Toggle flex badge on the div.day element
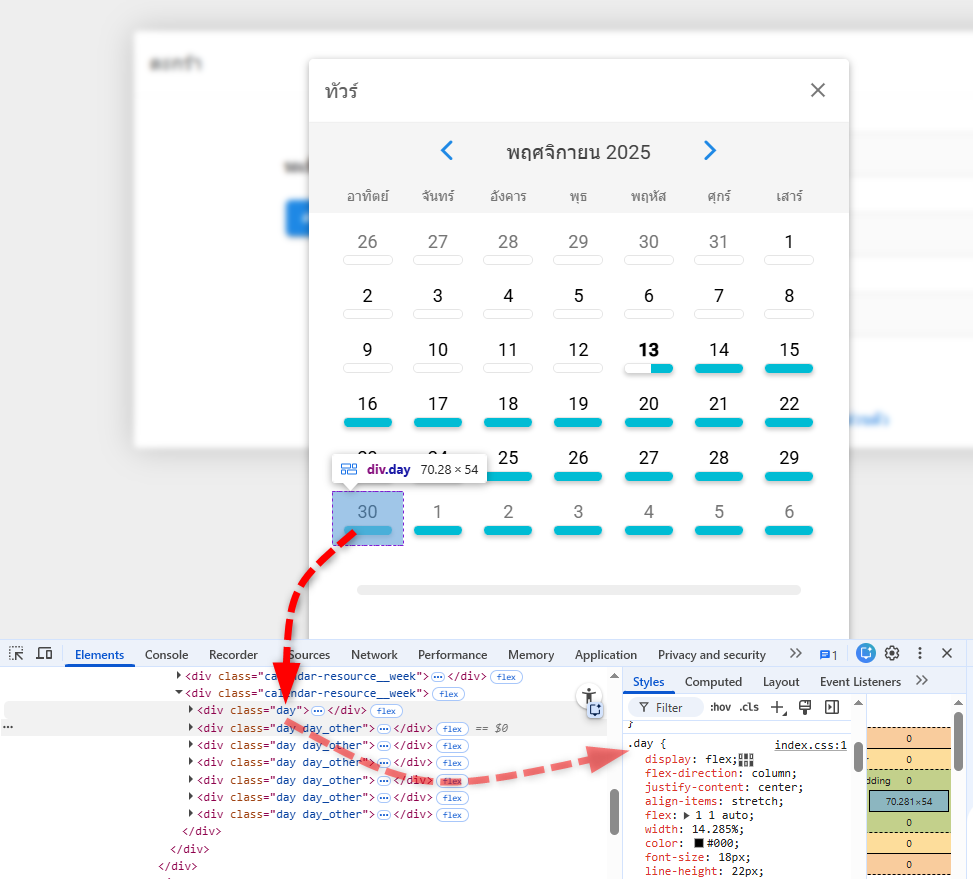The image size is (973, 879). pyautogui.click(x=386, y=711)
